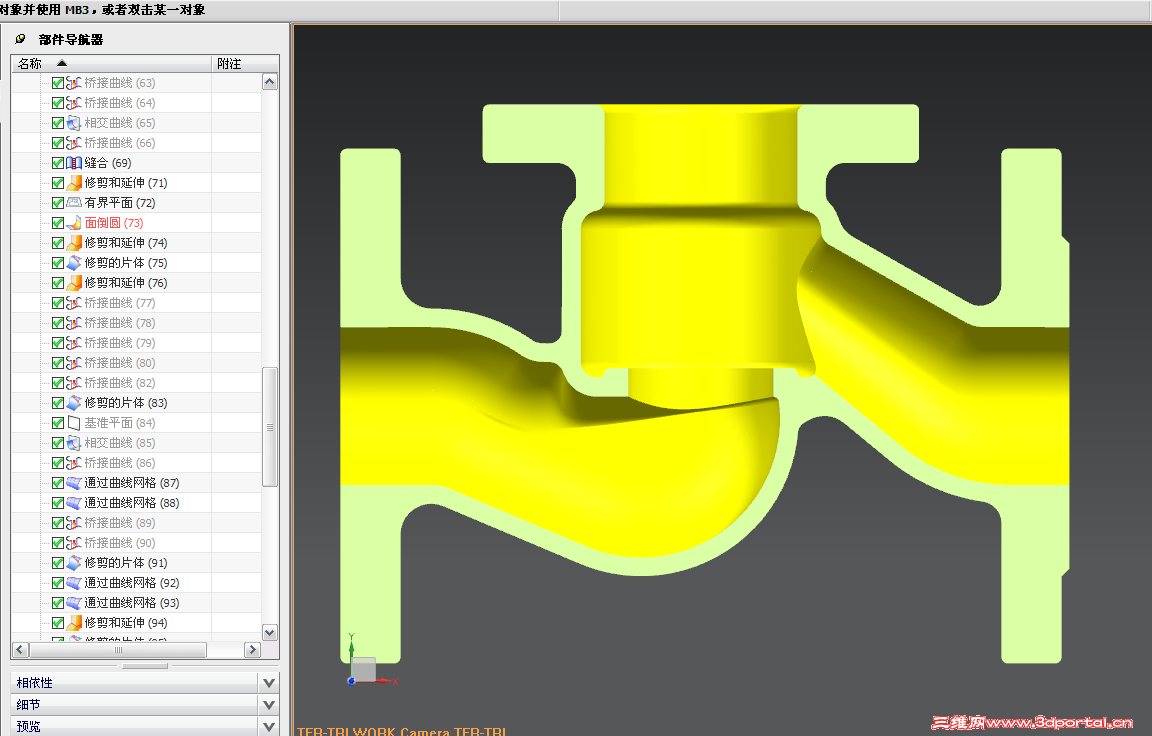Click the 桥接曲线 (66) curve icon
The image size is (1152, 736).
pos(74,142)
